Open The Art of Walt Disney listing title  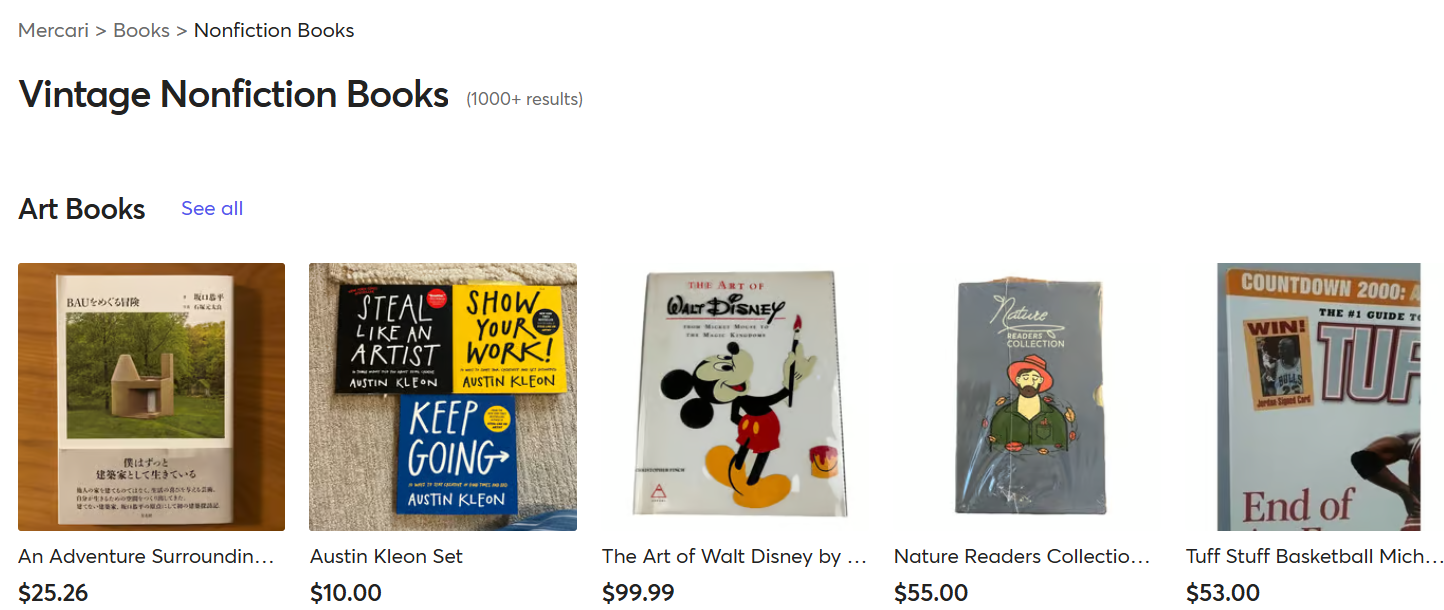[x=735, y=556]
